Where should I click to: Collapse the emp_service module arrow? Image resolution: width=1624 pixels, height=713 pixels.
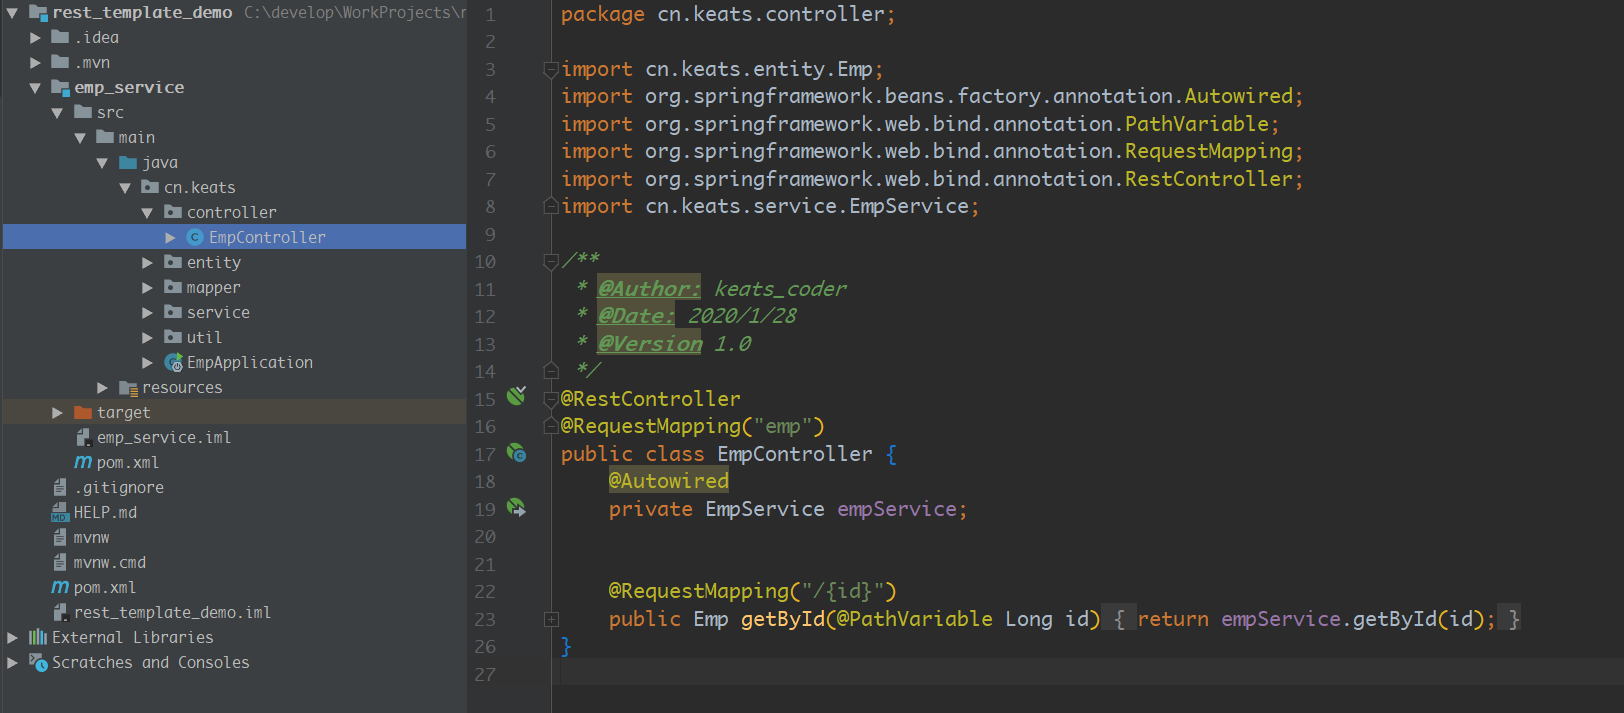coord(35,88)
